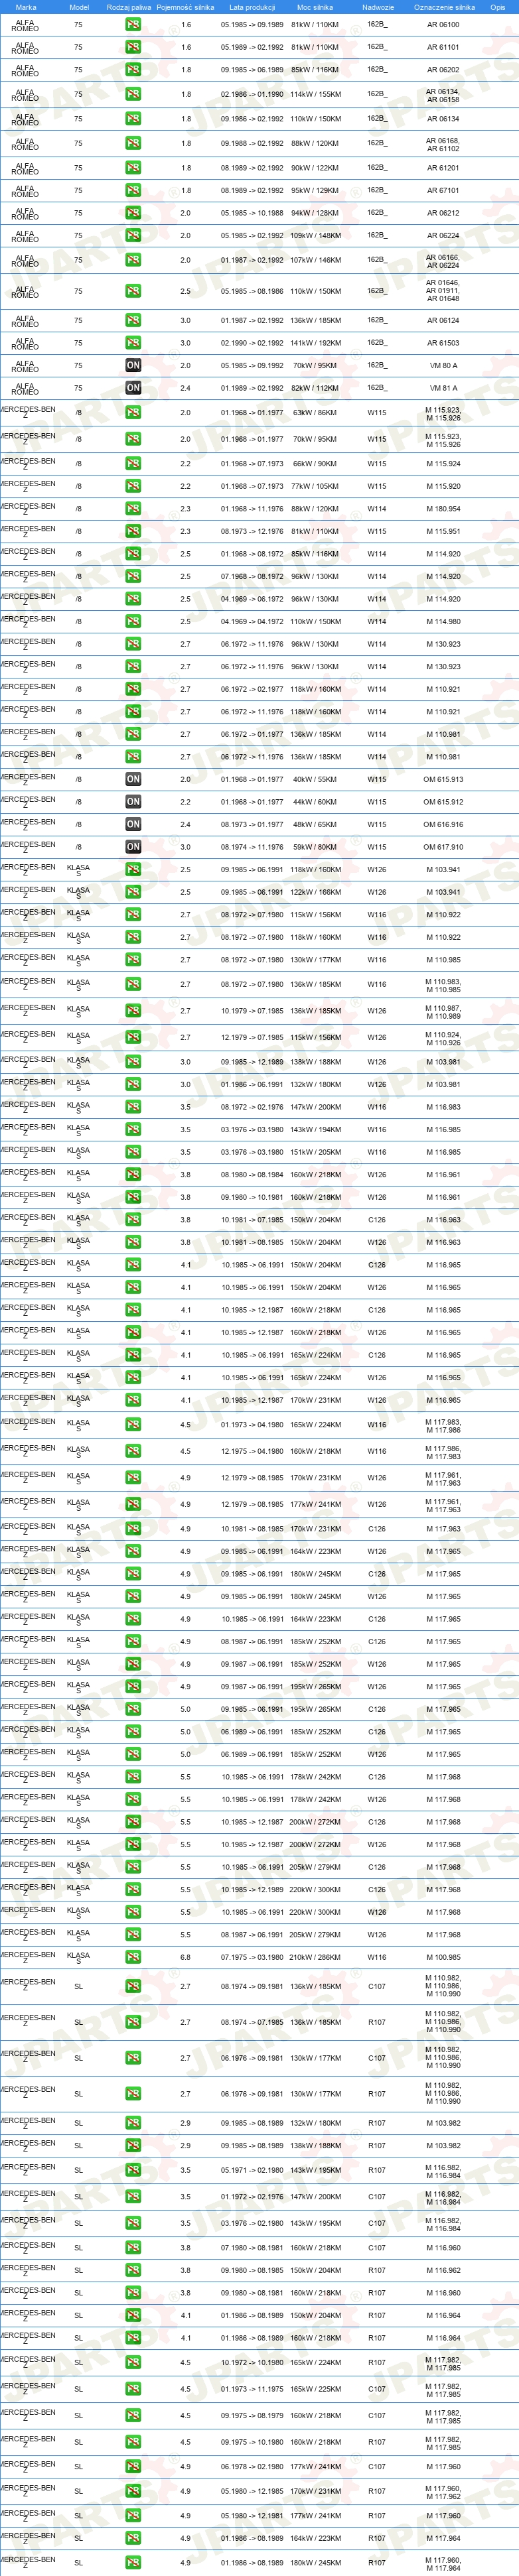Click production years 05.1985 -> 10.1988
The width and height of the screenshot is (519, 2576).
click(x=252, y=213)
